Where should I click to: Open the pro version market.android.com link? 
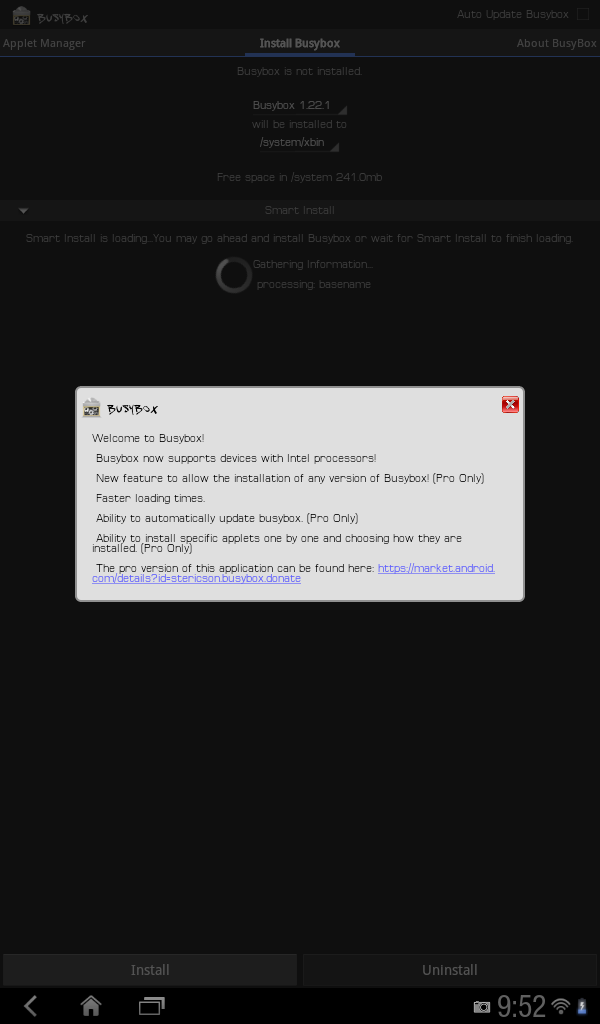point(293,573)
